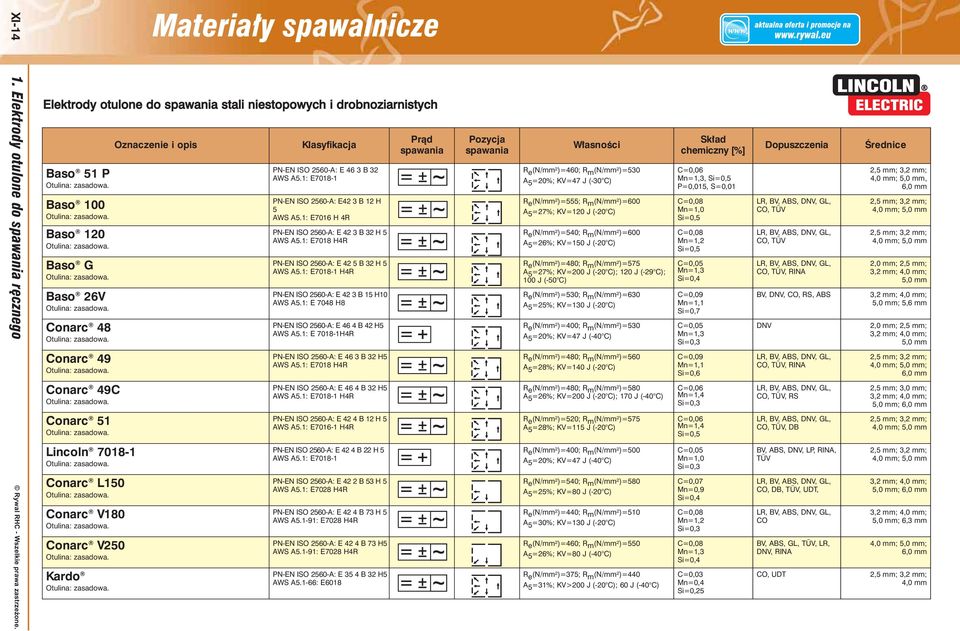Click the welding current symbol for Baso 120

422,241
